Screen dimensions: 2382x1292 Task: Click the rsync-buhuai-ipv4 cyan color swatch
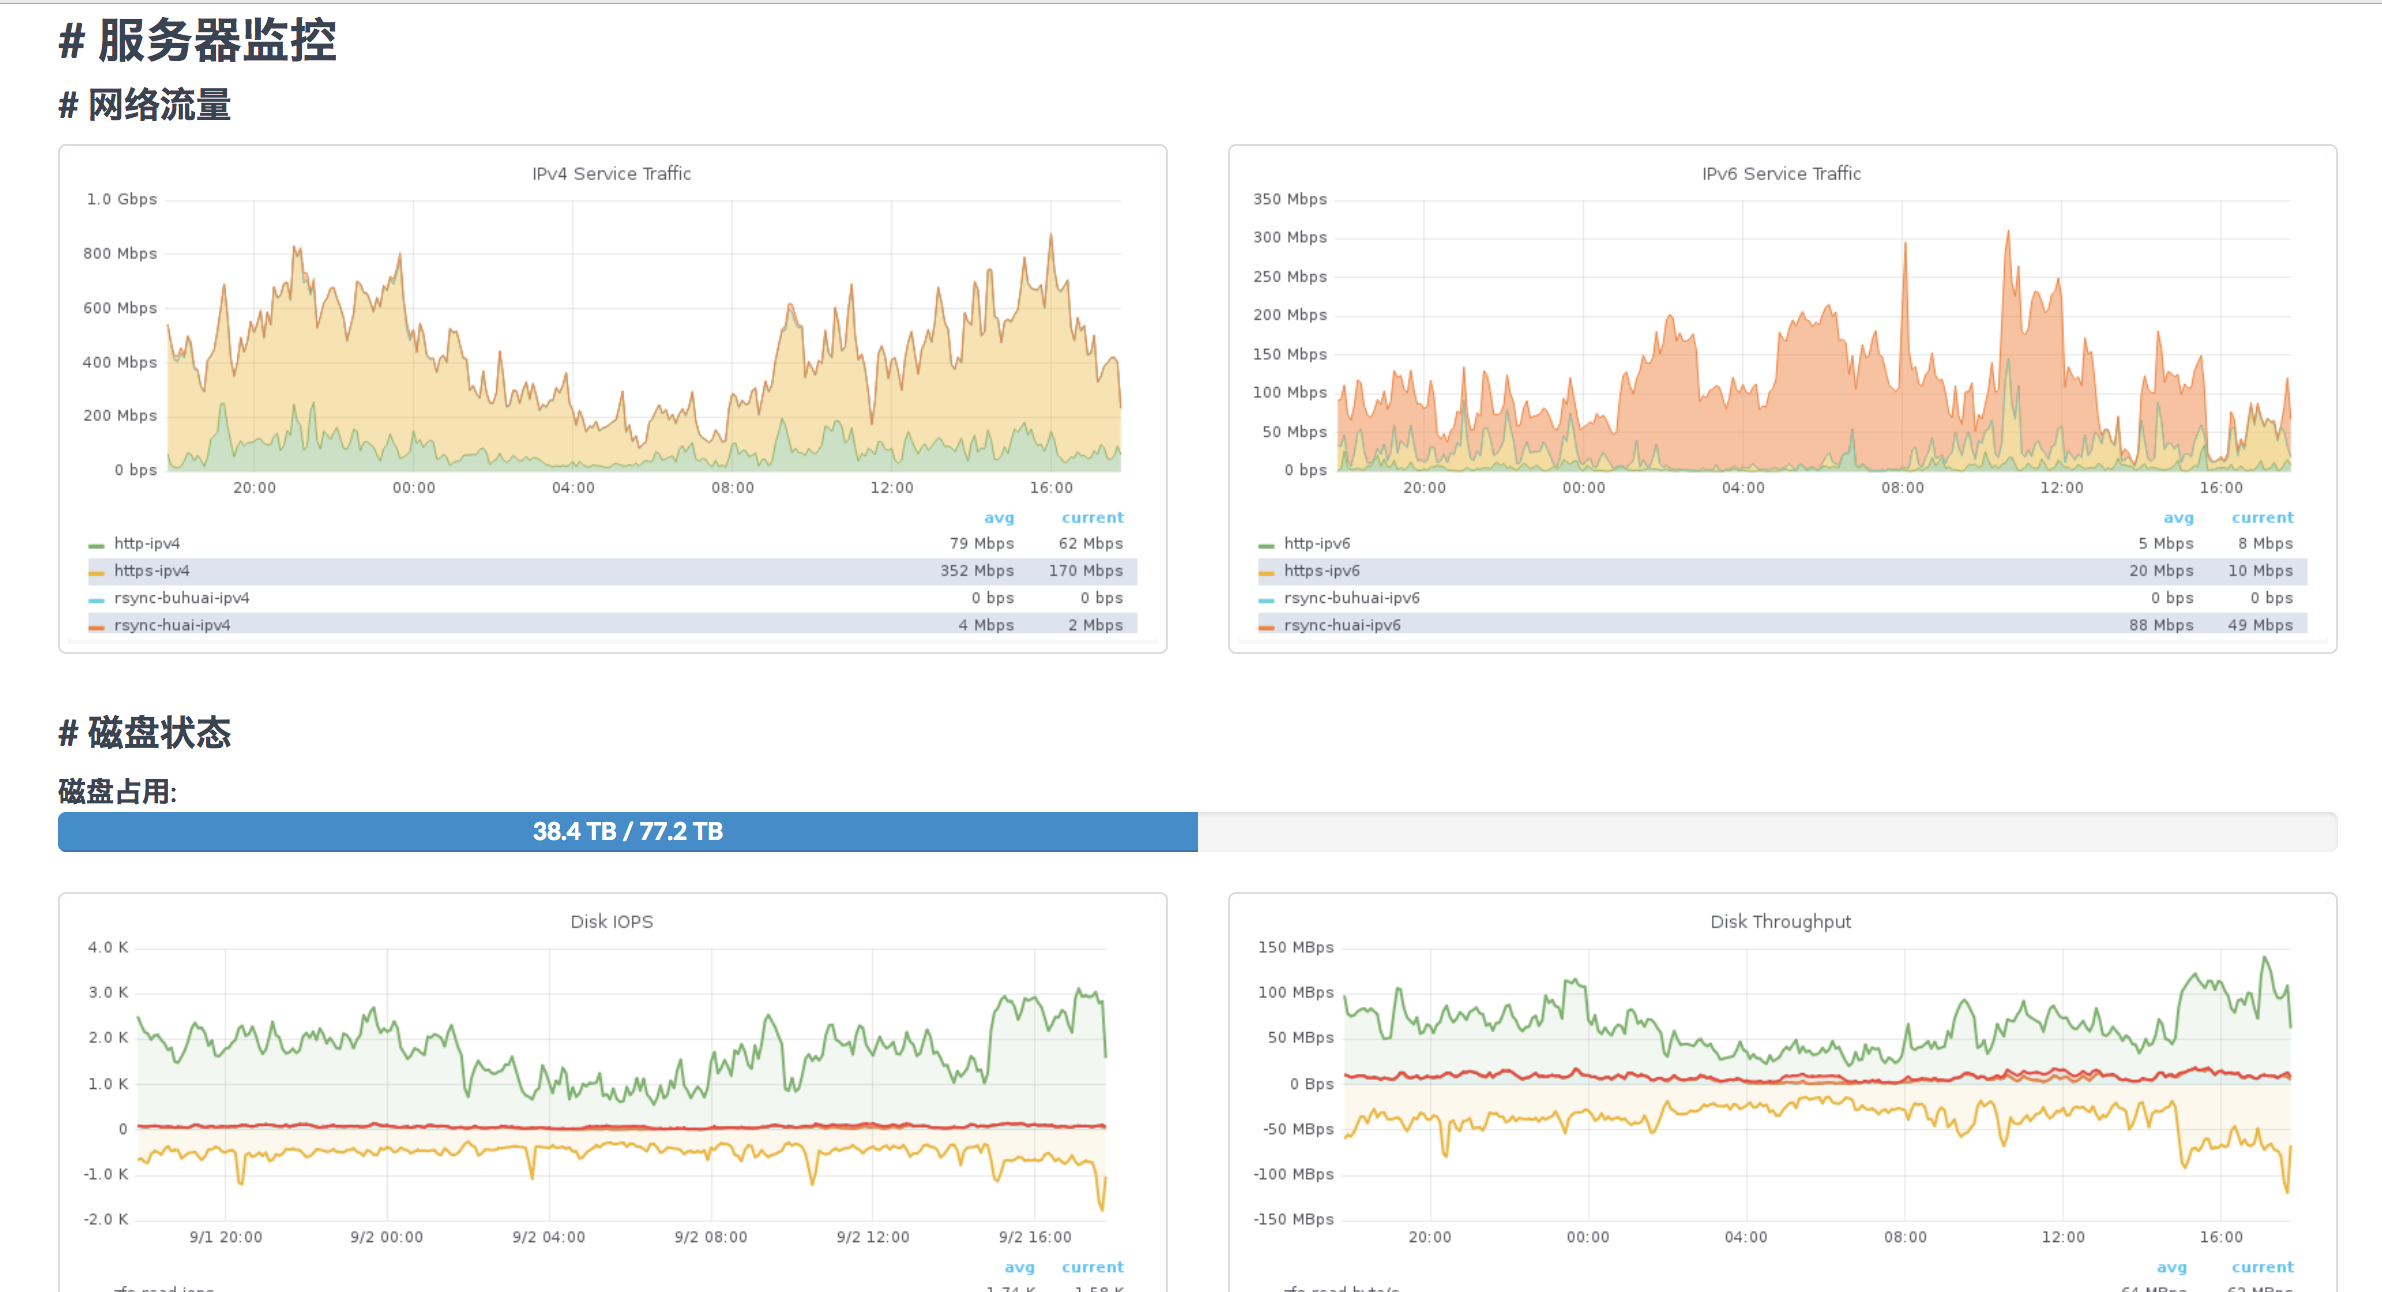(x=96, y=599)
